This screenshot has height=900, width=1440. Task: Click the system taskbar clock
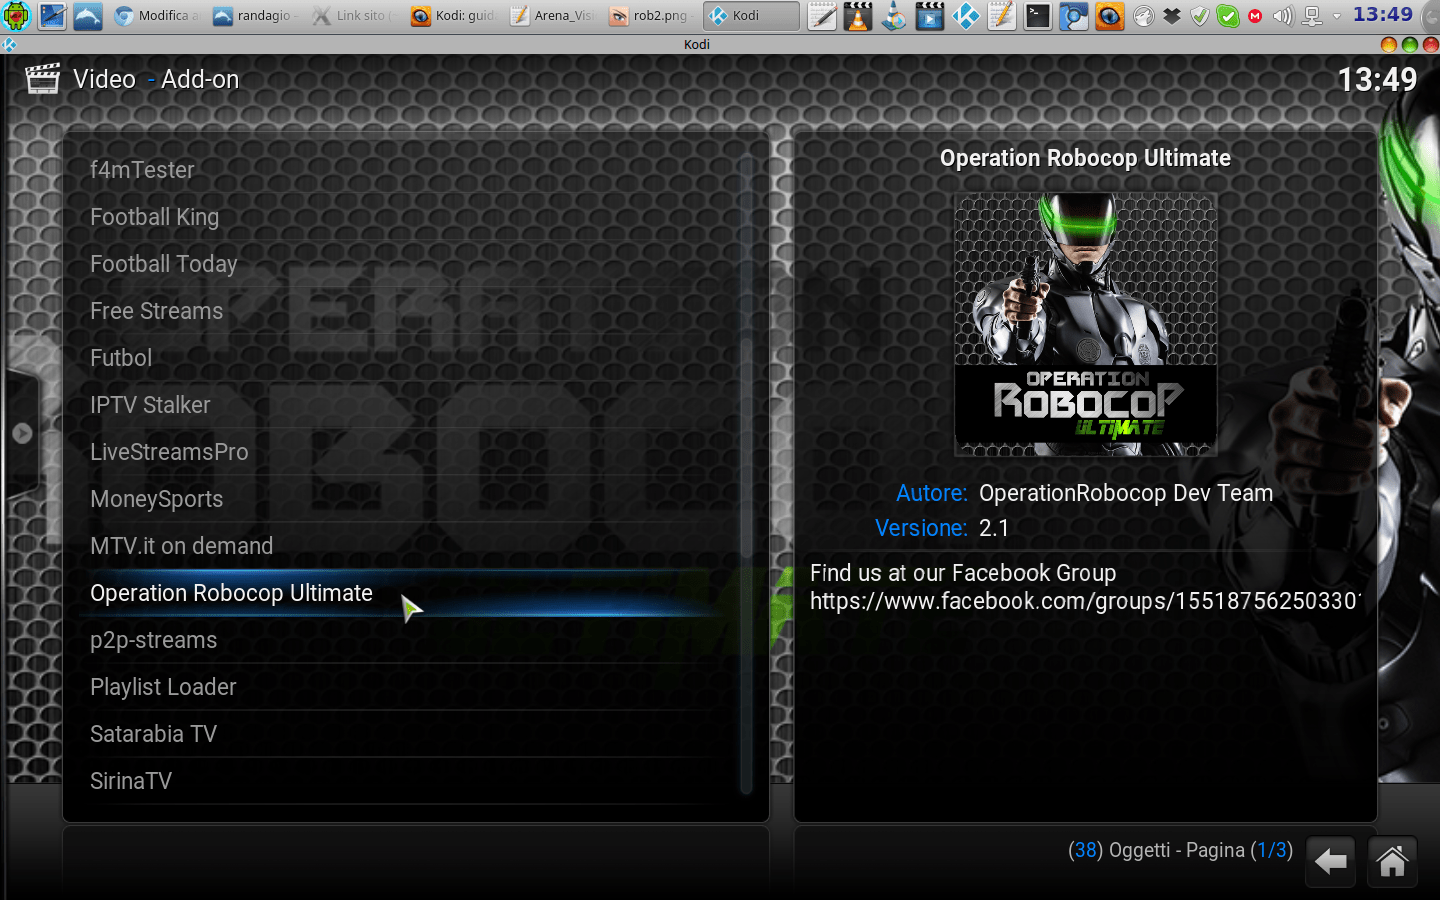coord(1383,15)
